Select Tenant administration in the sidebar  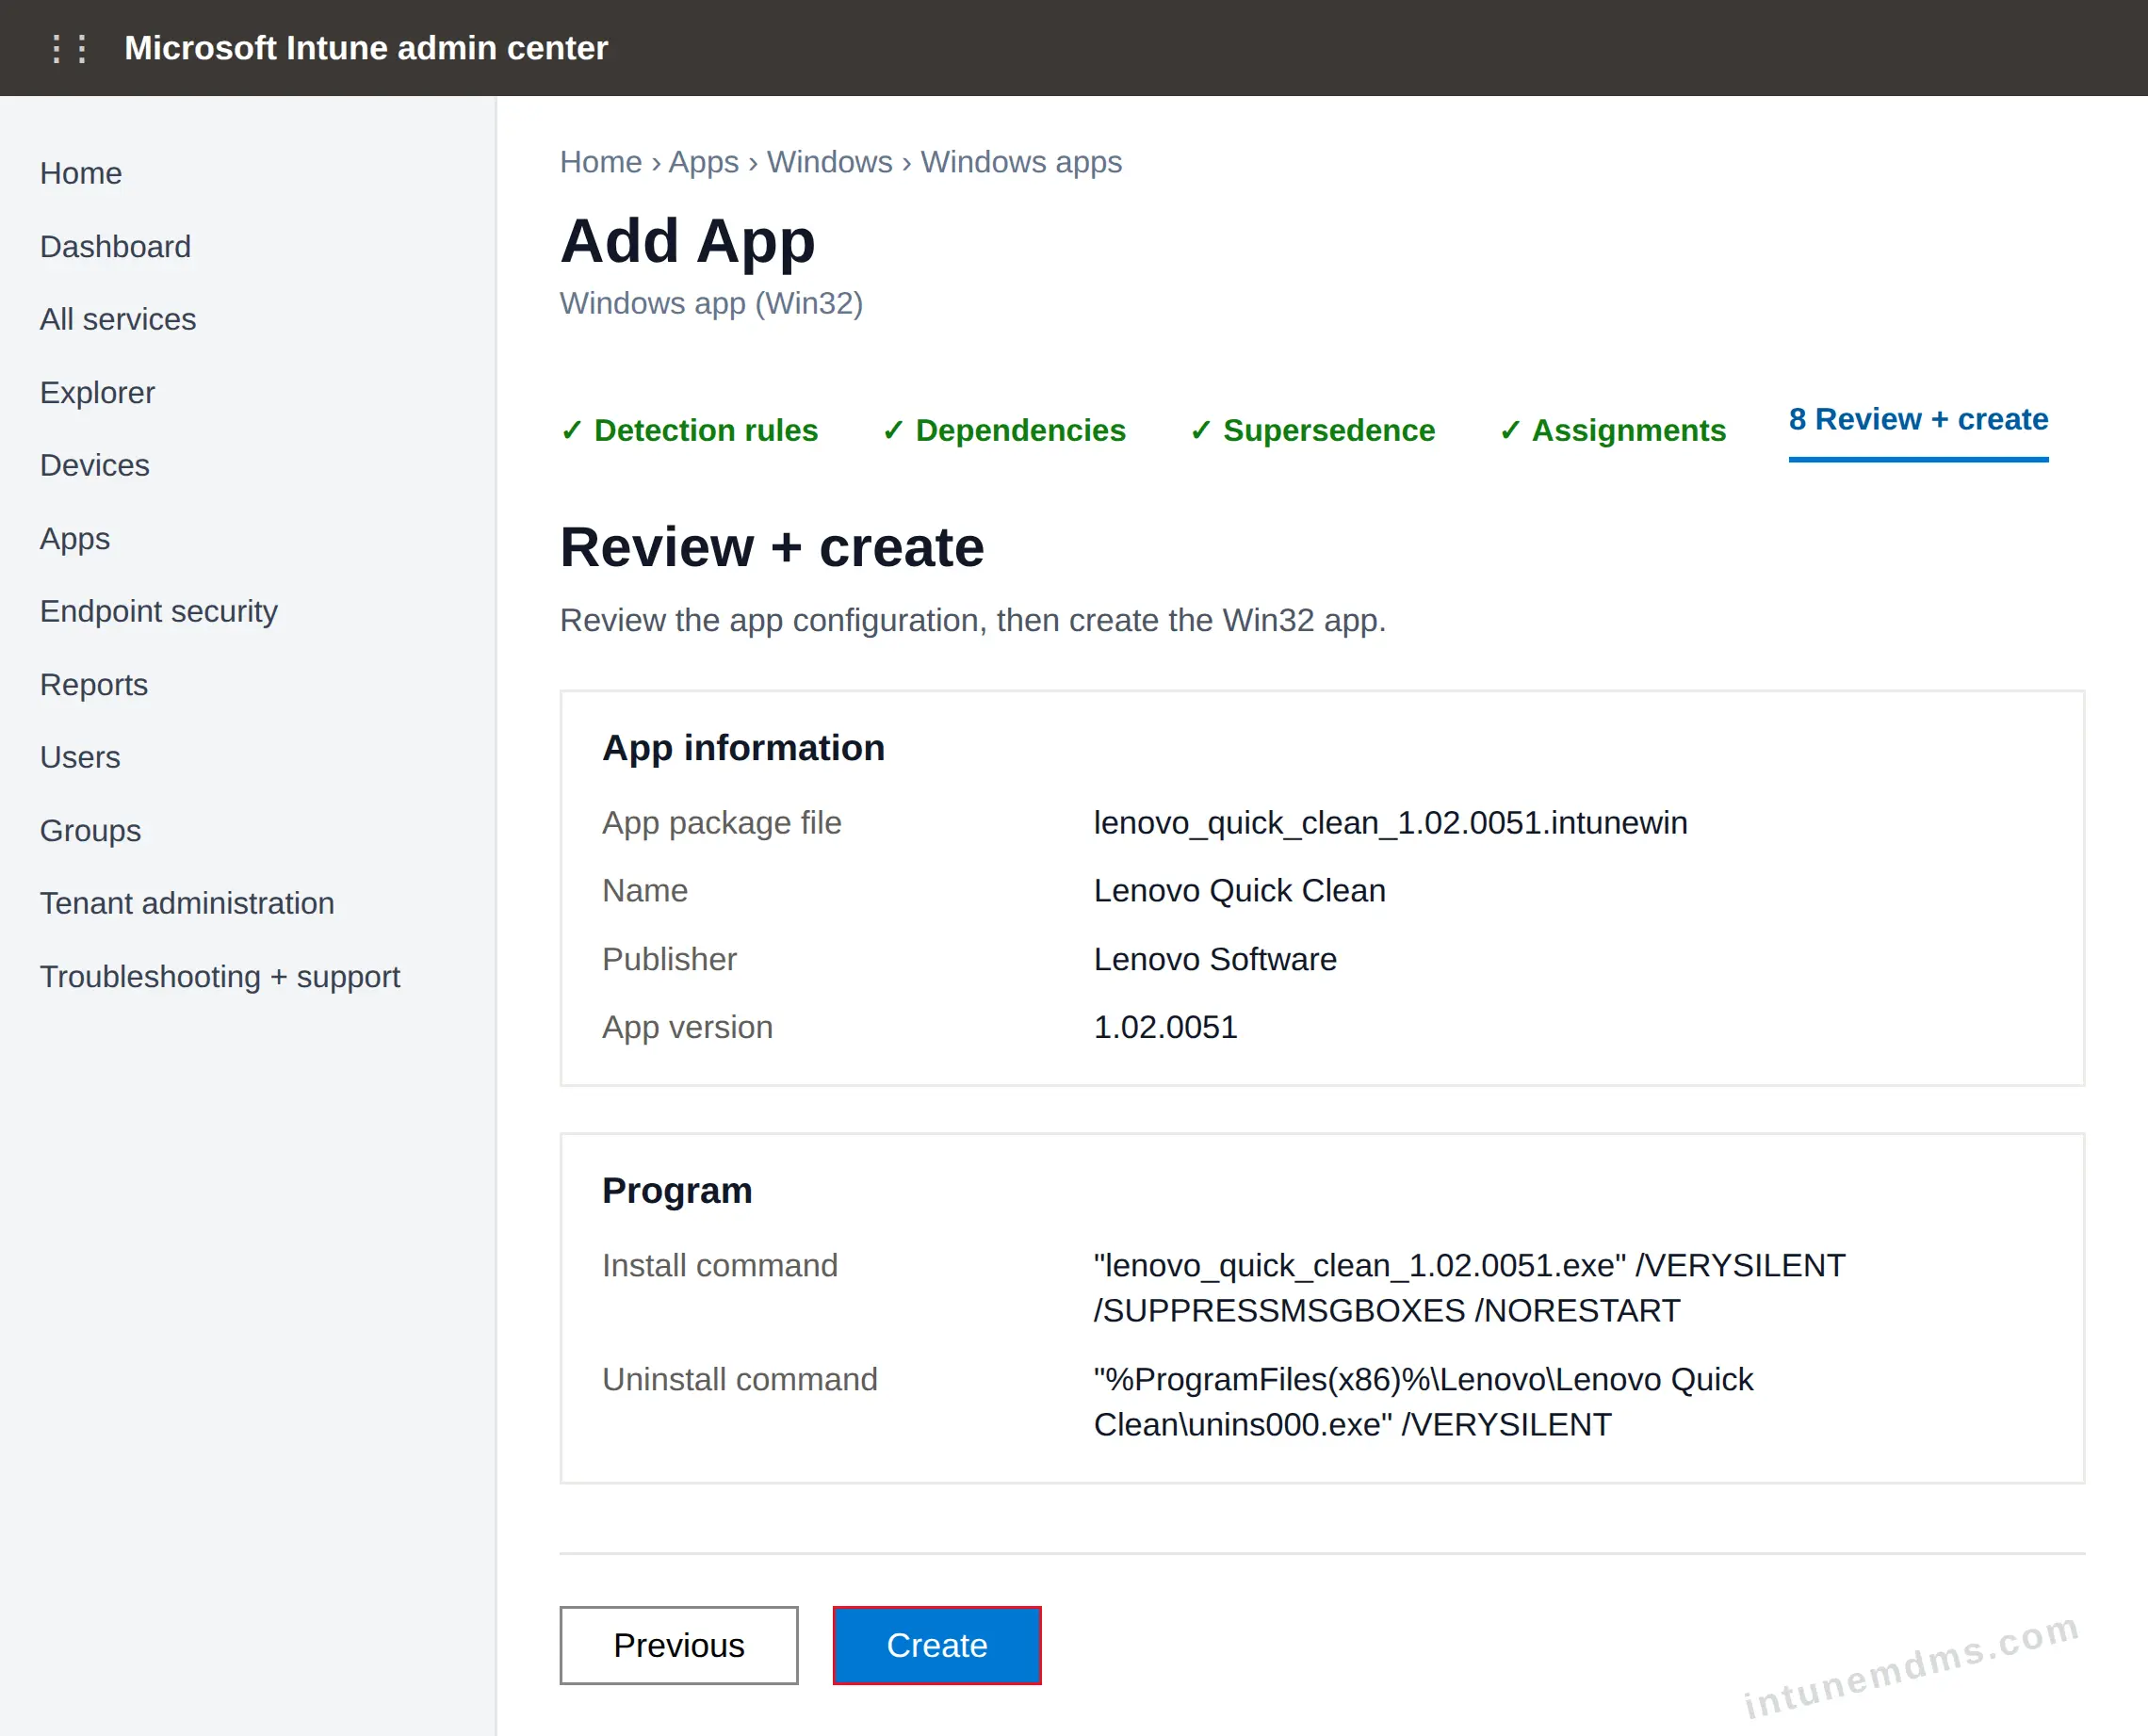tap(187, 903)
